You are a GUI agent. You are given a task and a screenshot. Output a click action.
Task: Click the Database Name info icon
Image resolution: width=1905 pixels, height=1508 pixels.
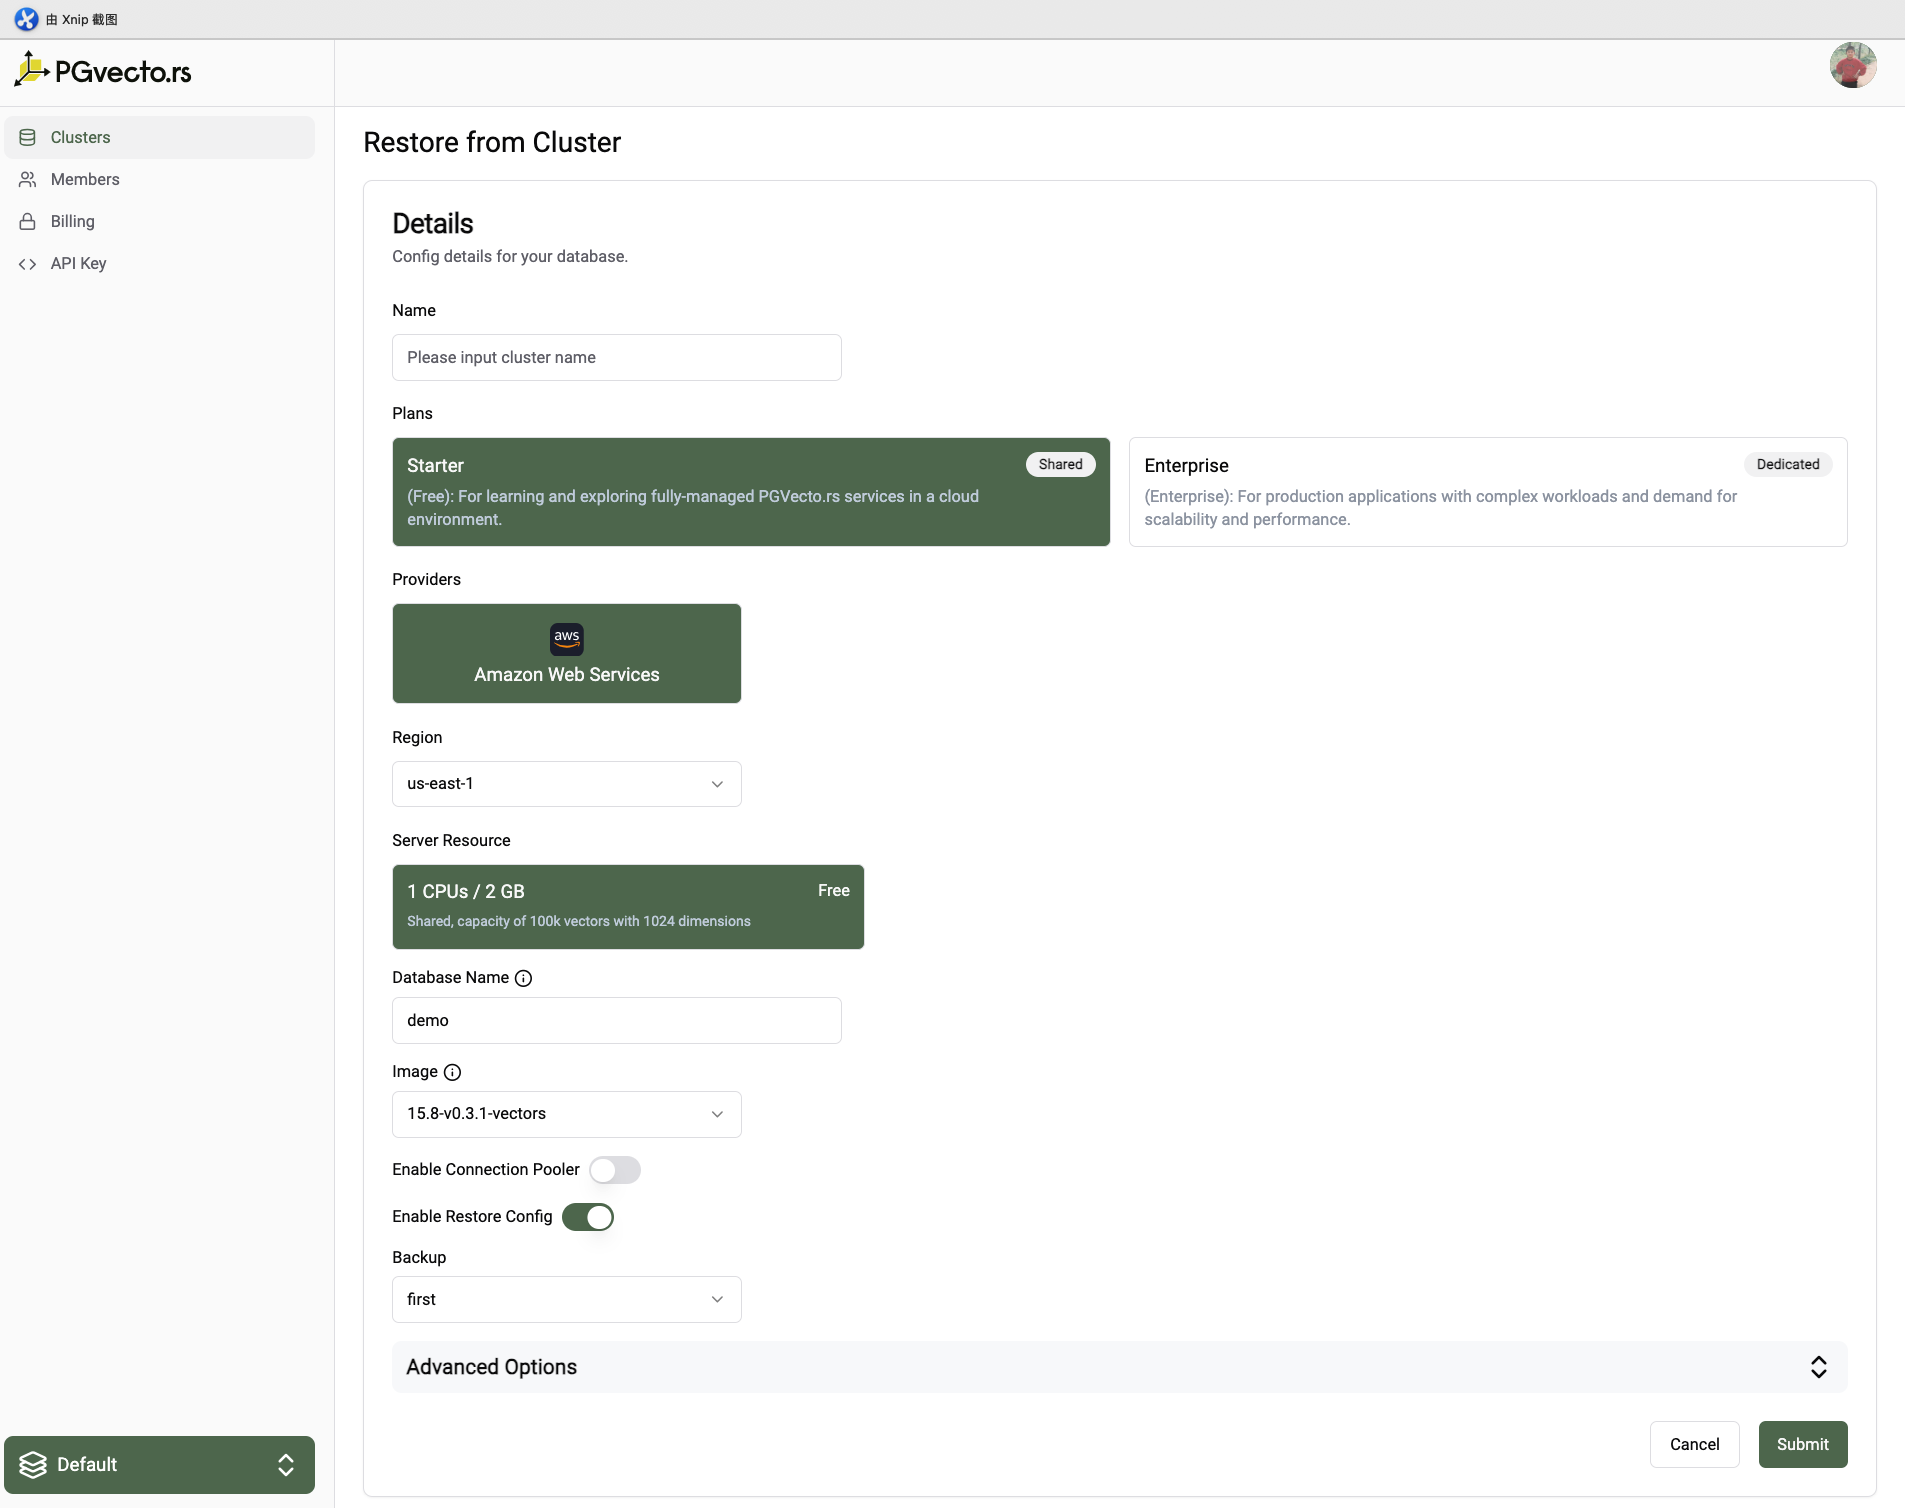pos(523,978)
